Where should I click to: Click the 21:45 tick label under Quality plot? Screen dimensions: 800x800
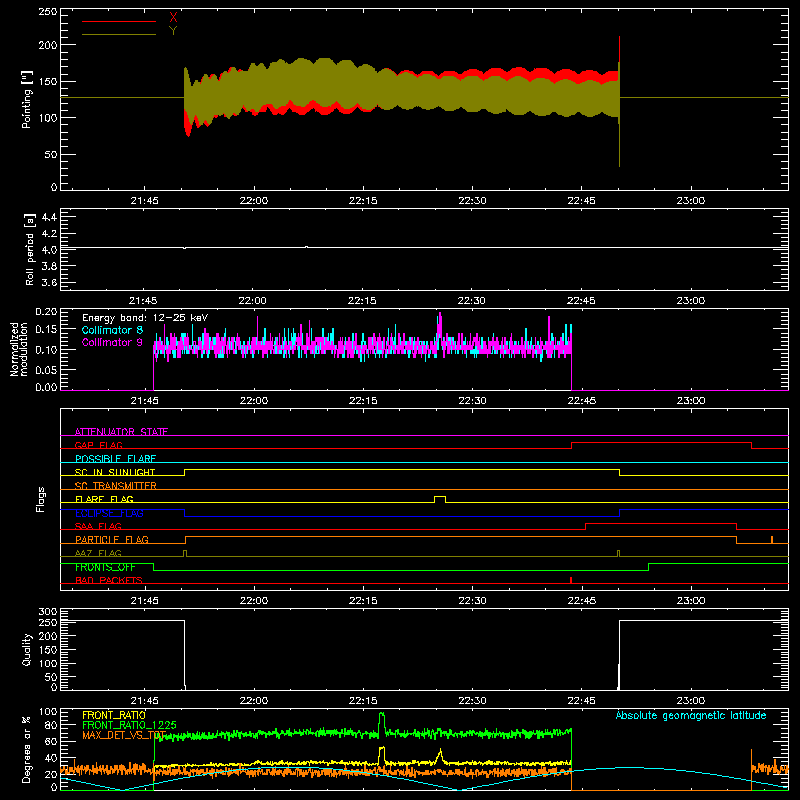(x=144, y=701)
